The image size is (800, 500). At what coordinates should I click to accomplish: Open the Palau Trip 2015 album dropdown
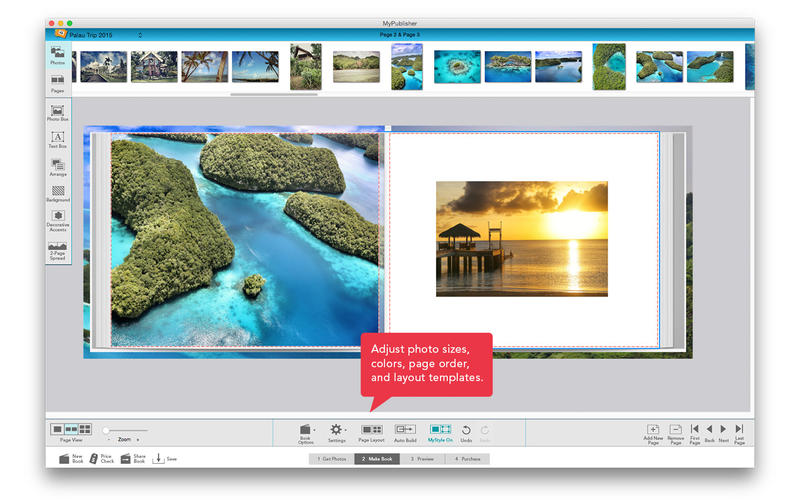click(100, 35)
